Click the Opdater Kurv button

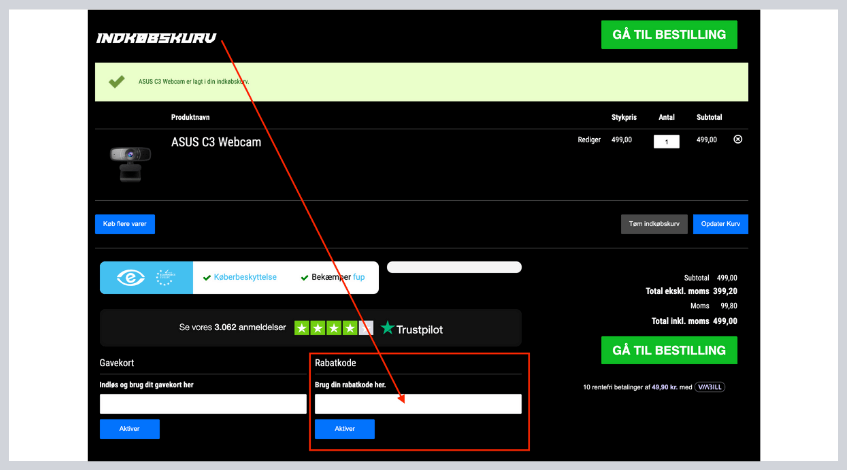(x=720, y=224)
